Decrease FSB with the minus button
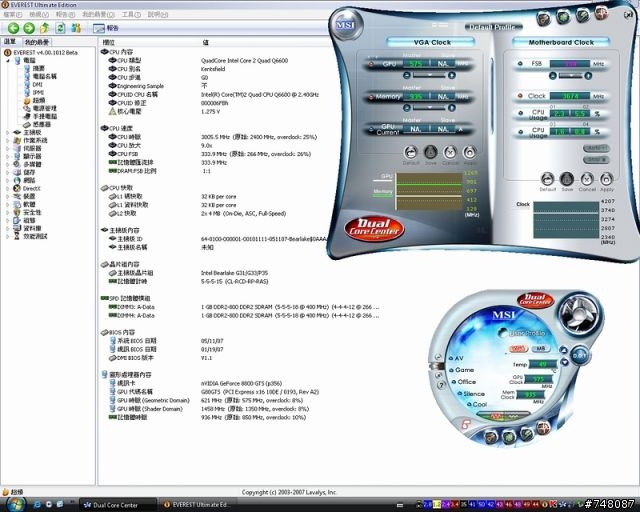This screenshot has height=512, width=640. click(553, 76)
